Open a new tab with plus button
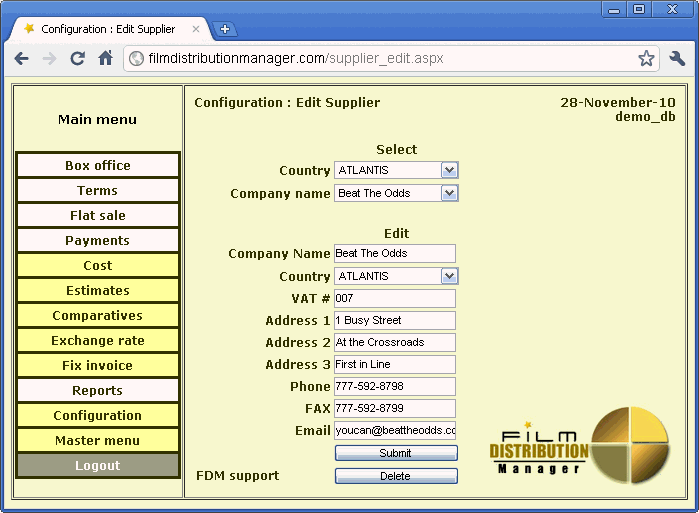 pos(225,29)
